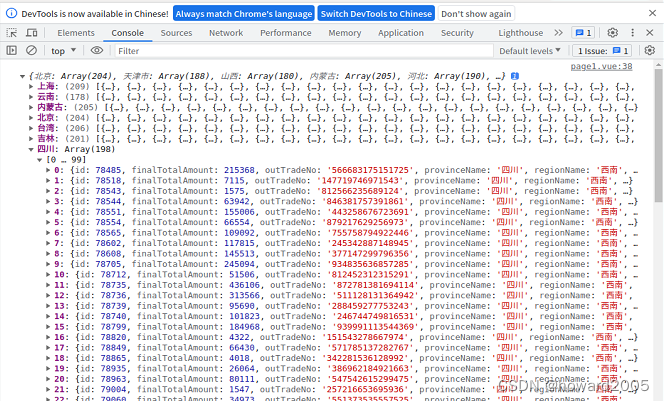Expand object 5 with id 78554
664x401 pixels.
[48, 222]
